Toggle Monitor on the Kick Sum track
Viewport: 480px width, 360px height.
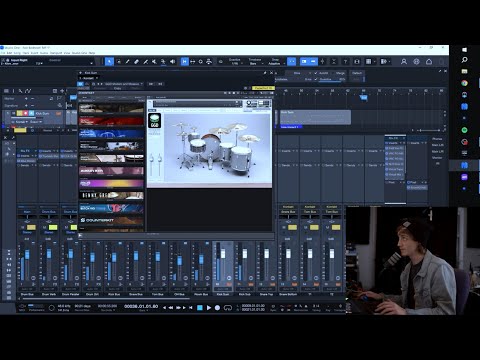tap(31, 113)
